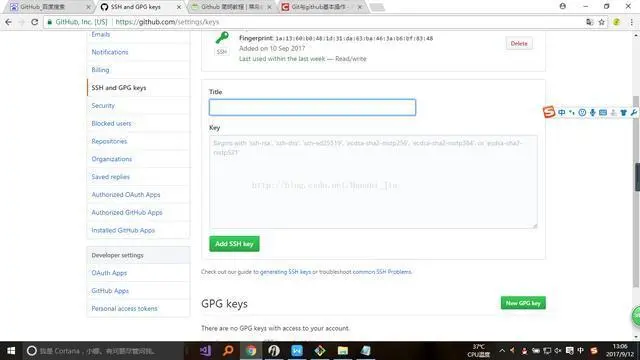Viewport: 640px width, 360px height.
Task: Open Authorized OAuth Apps
Action: point(126,195)
